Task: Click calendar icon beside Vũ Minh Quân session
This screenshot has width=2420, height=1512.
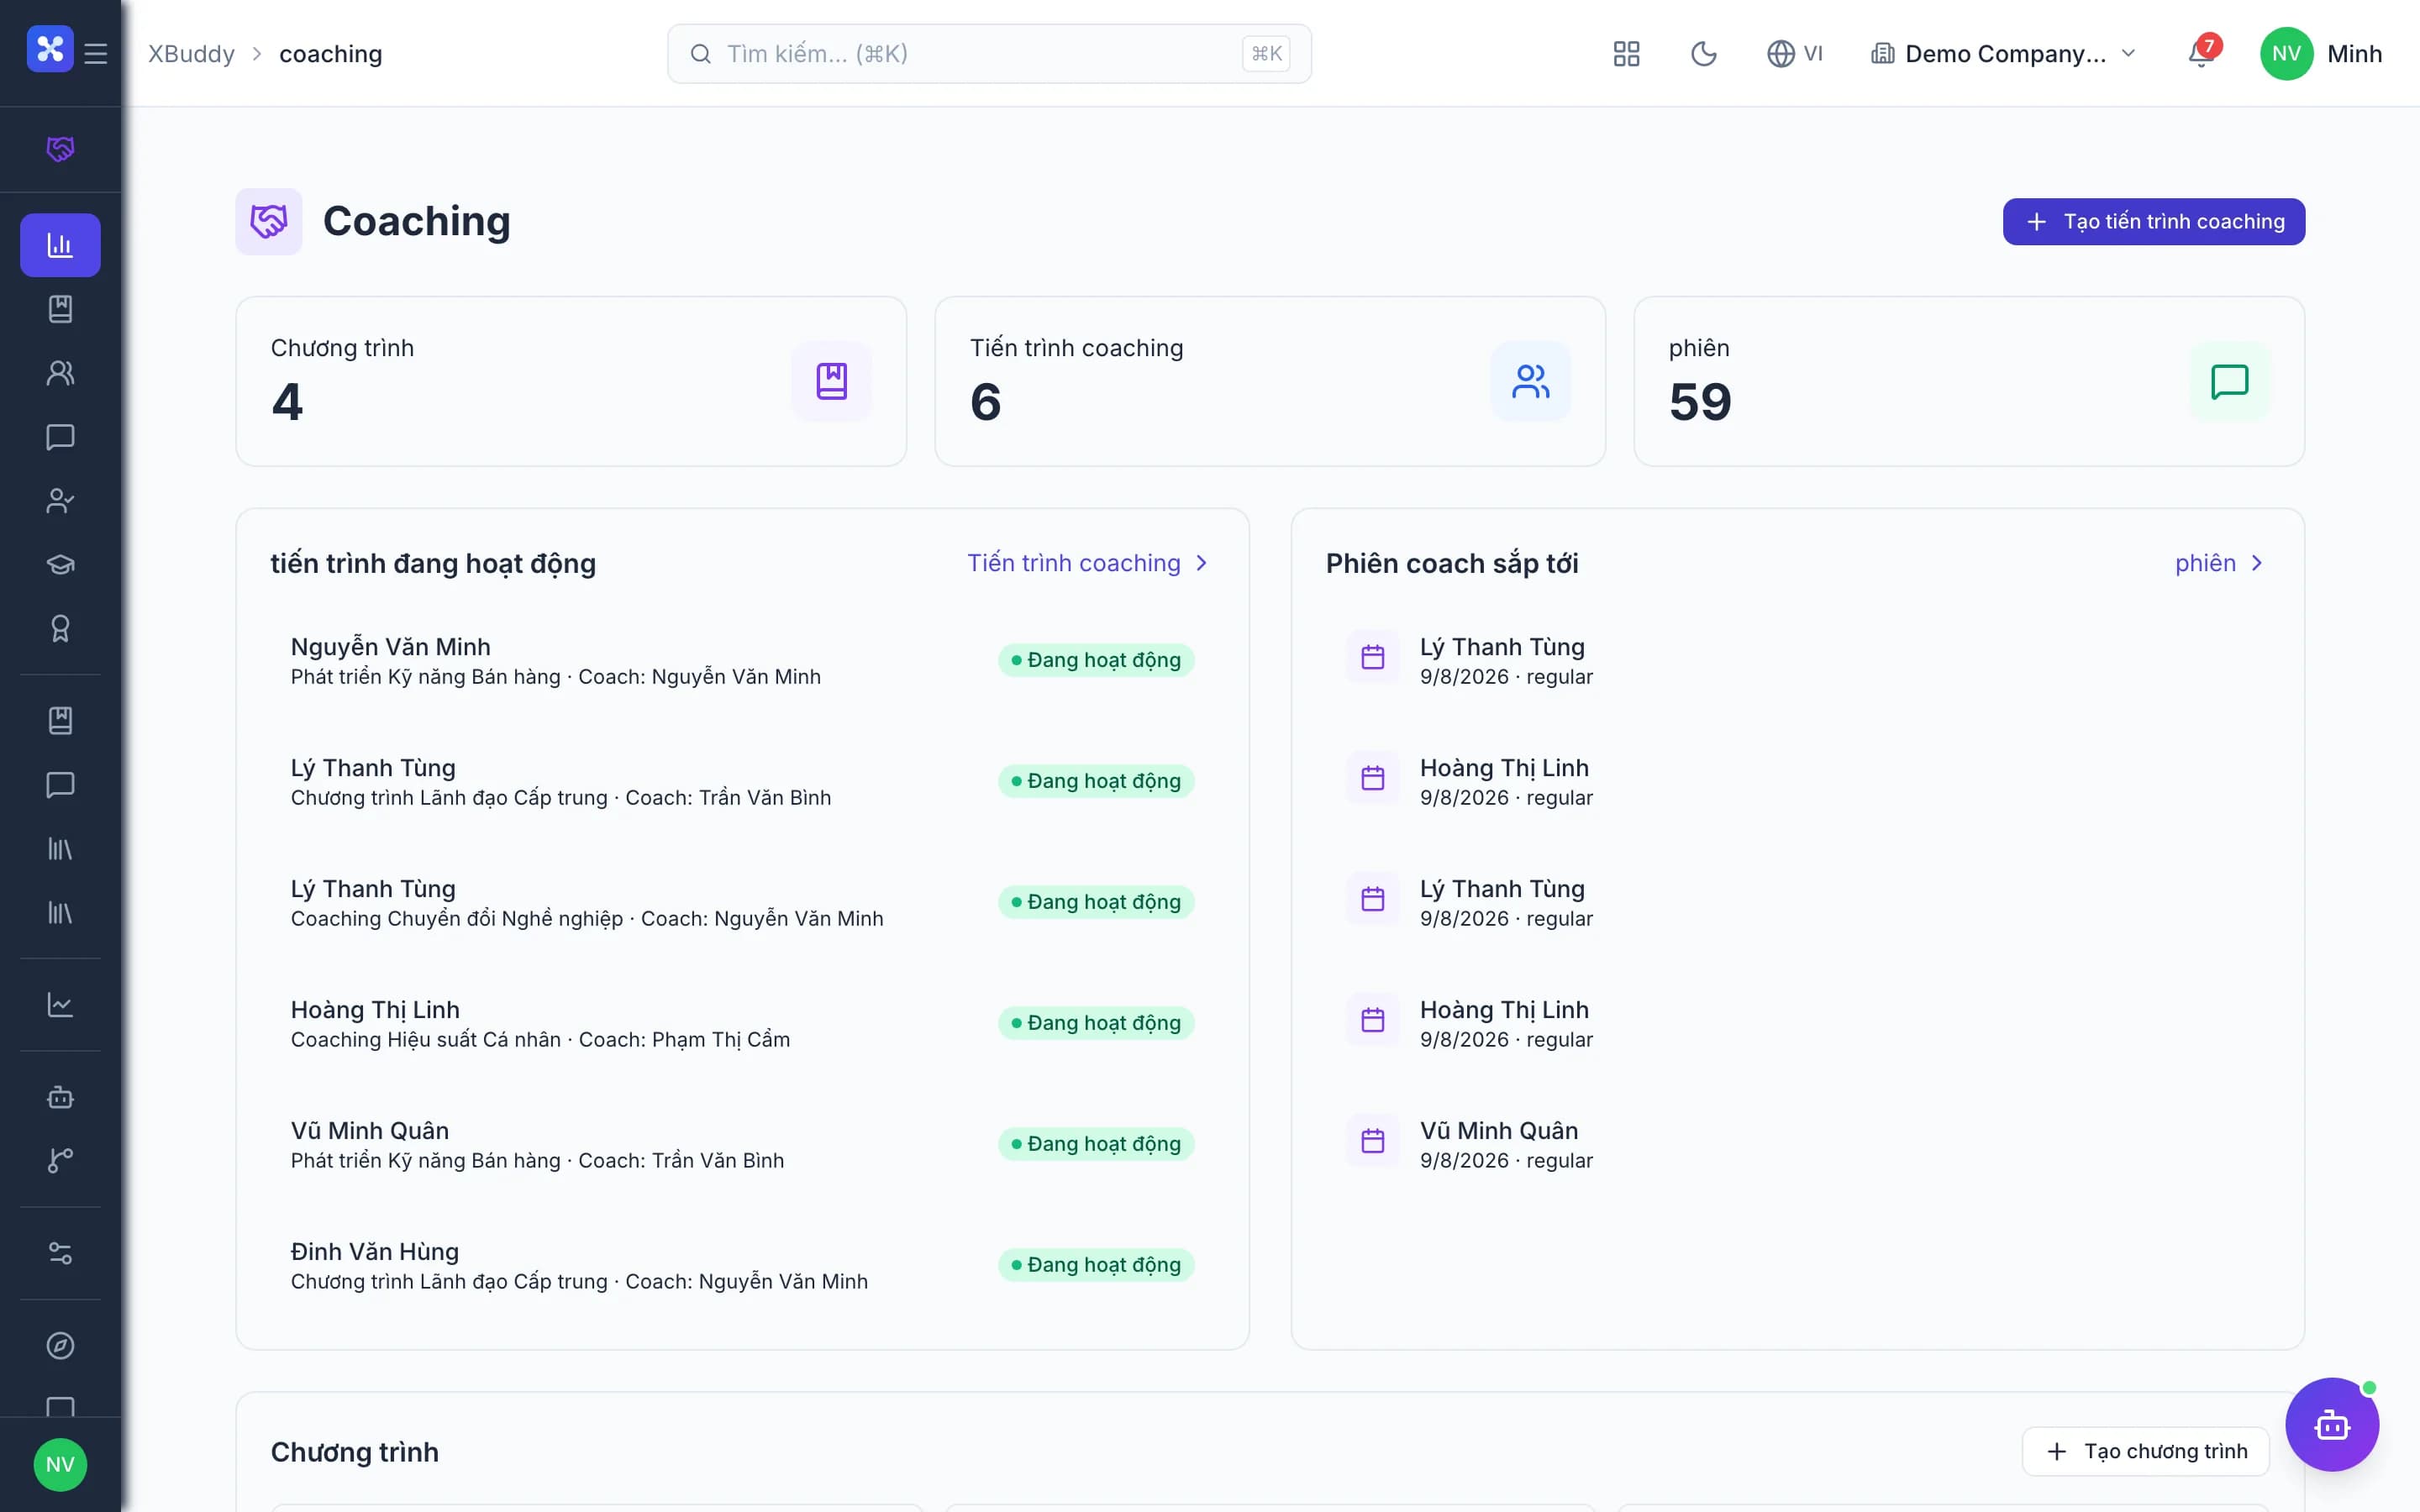Action: pyautogui.click(x=1373, y=1141)
